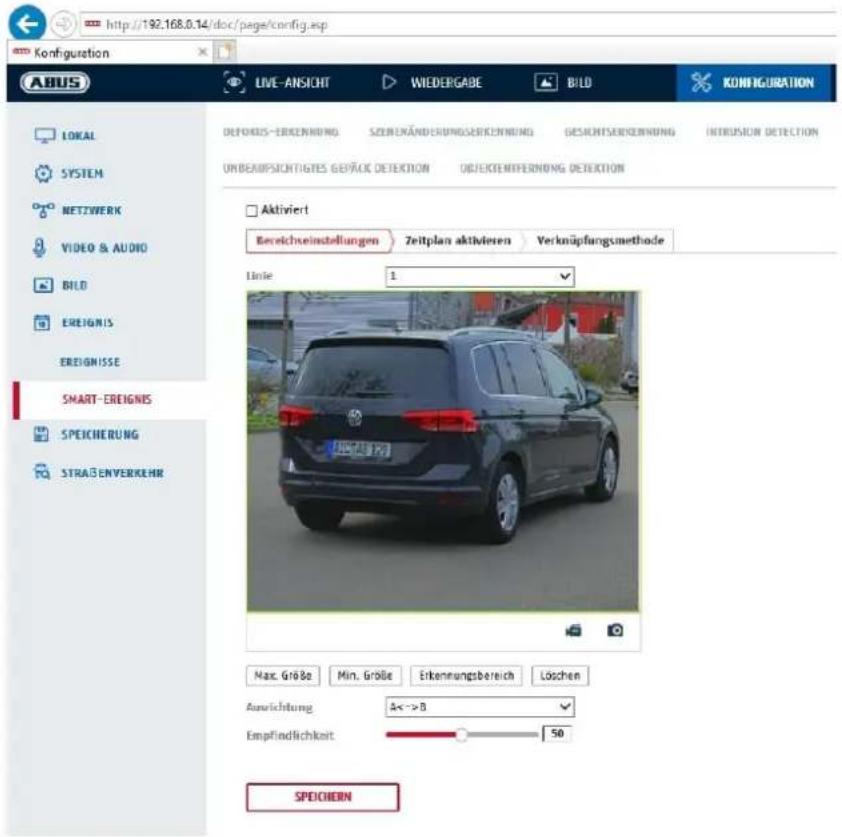Open Video & Audio settings

pyautogui.click(x=106, y=248)
